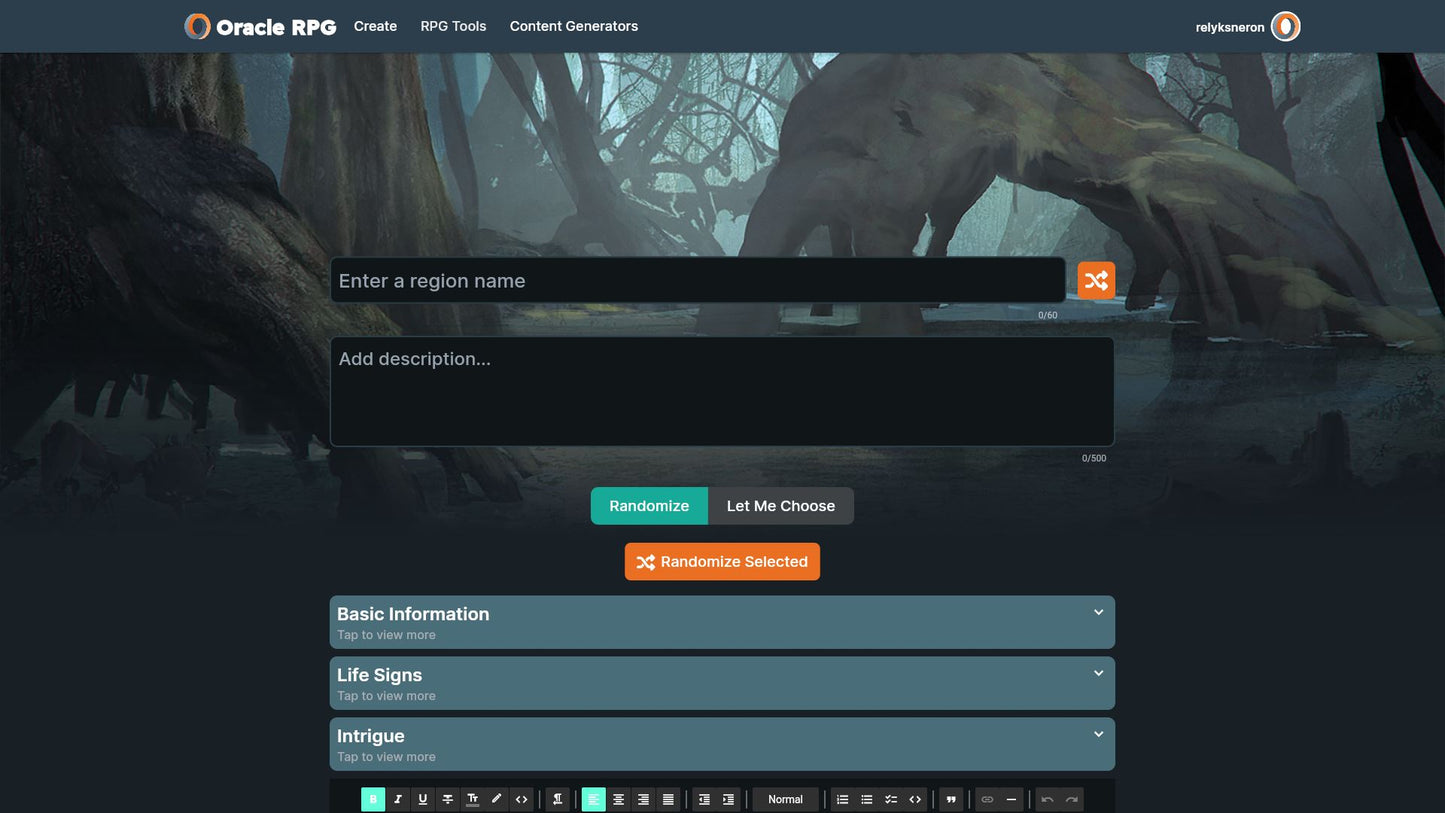The height and width of the screenshot is (813, 1445).
Task: Insert a block quote in editor
Action: tap(951, 799)
